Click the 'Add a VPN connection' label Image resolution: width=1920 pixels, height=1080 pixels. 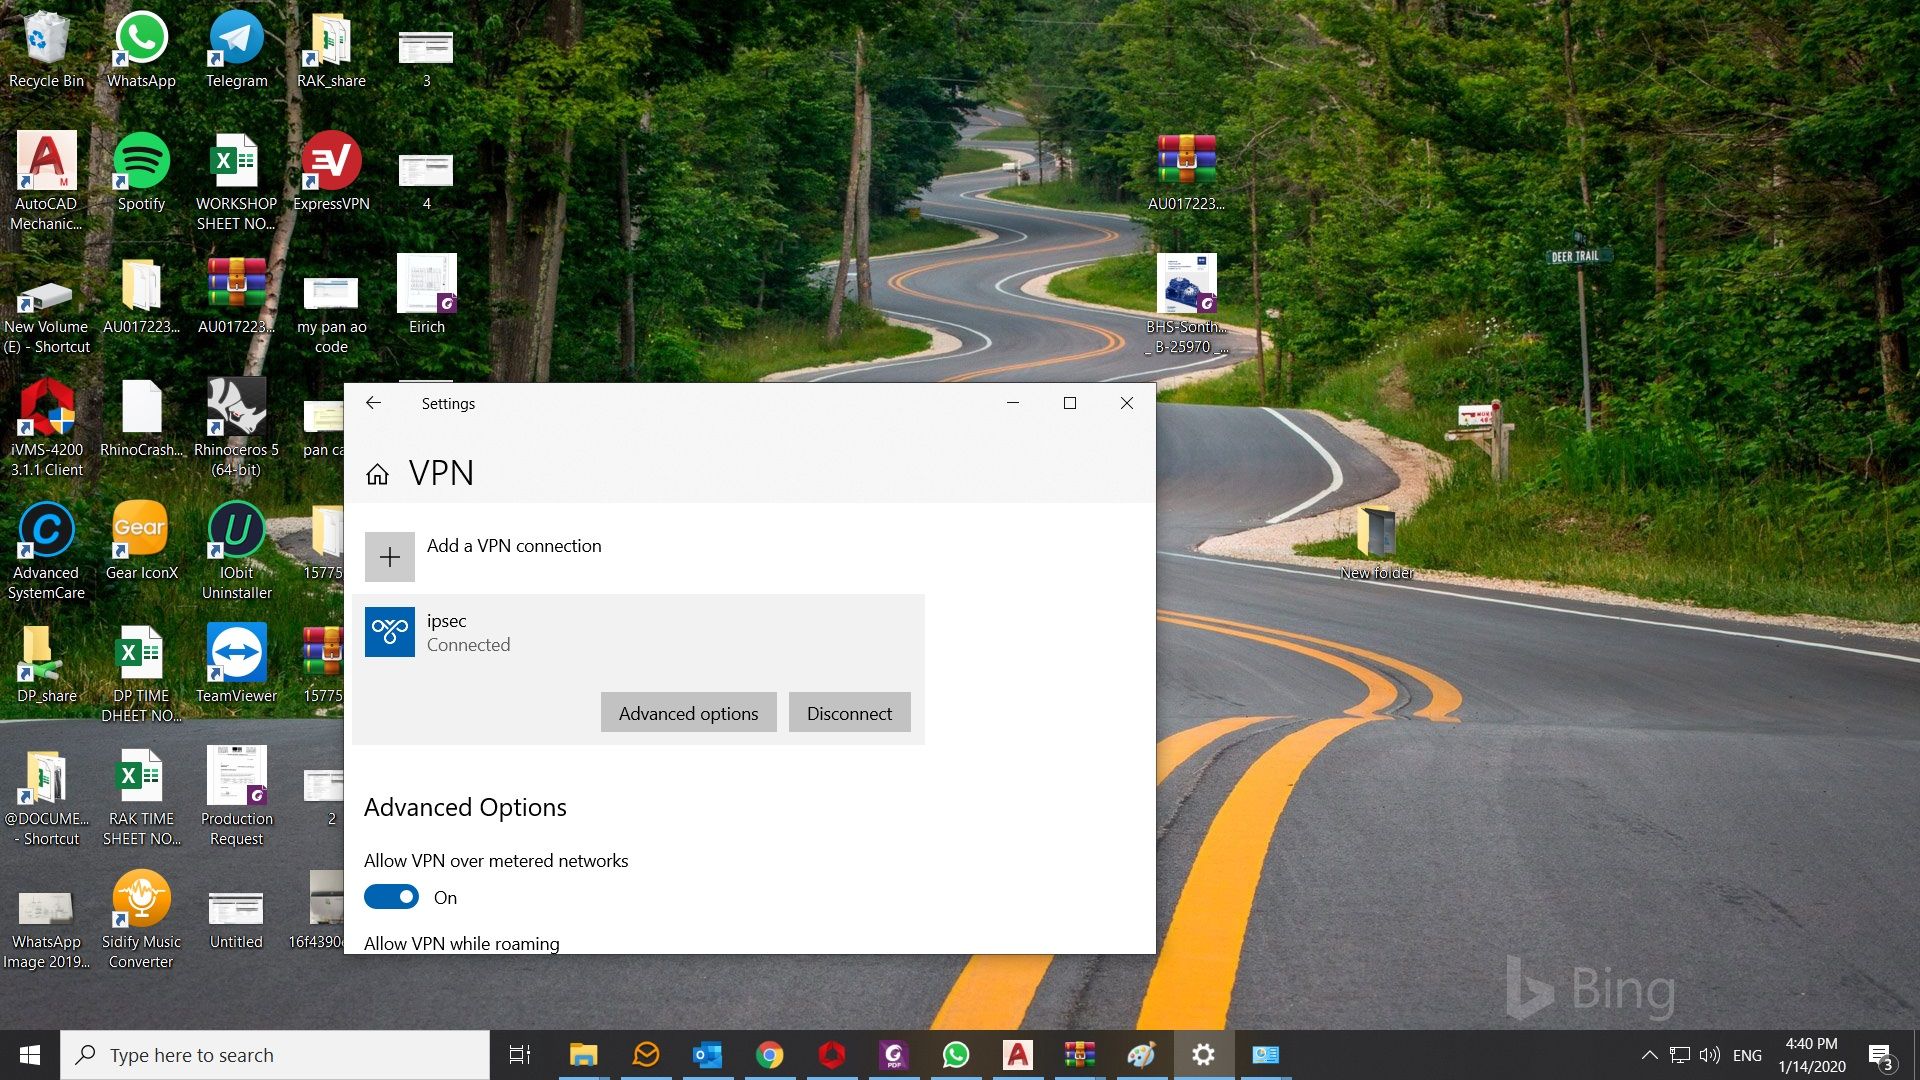point(514,546)
